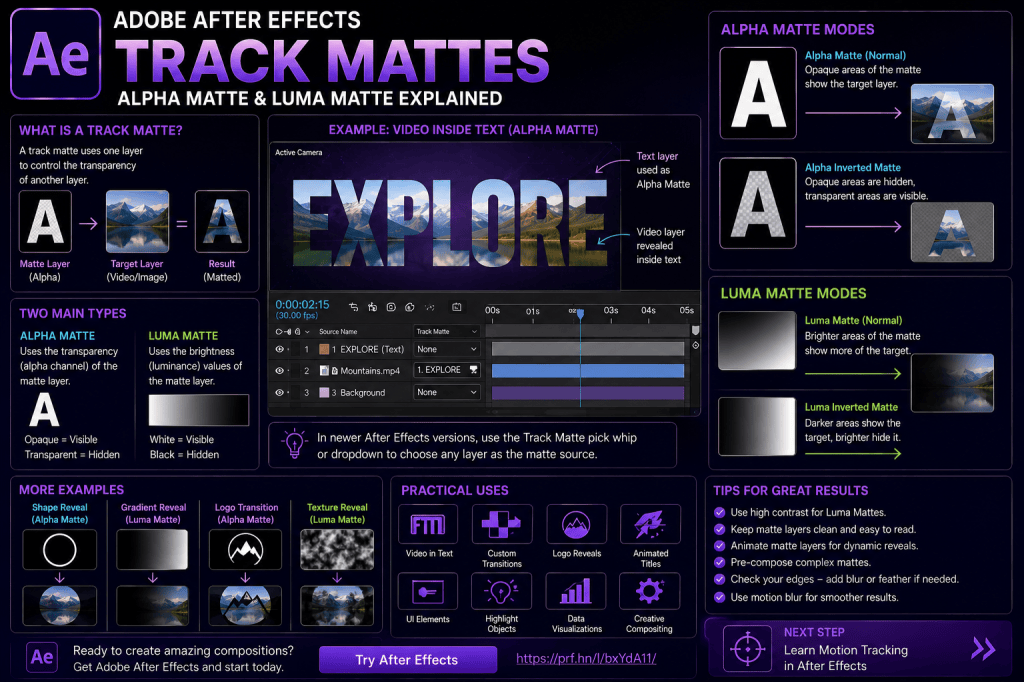Click the Matte Layer (Alpha) A thumbnail
This screenshot has width=1024, height=682.
45,221
